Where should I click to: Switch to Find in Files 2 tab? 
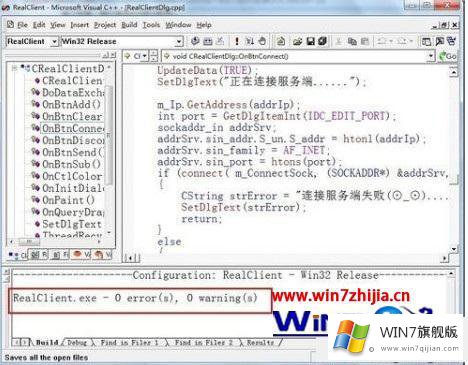coord(204,342)
